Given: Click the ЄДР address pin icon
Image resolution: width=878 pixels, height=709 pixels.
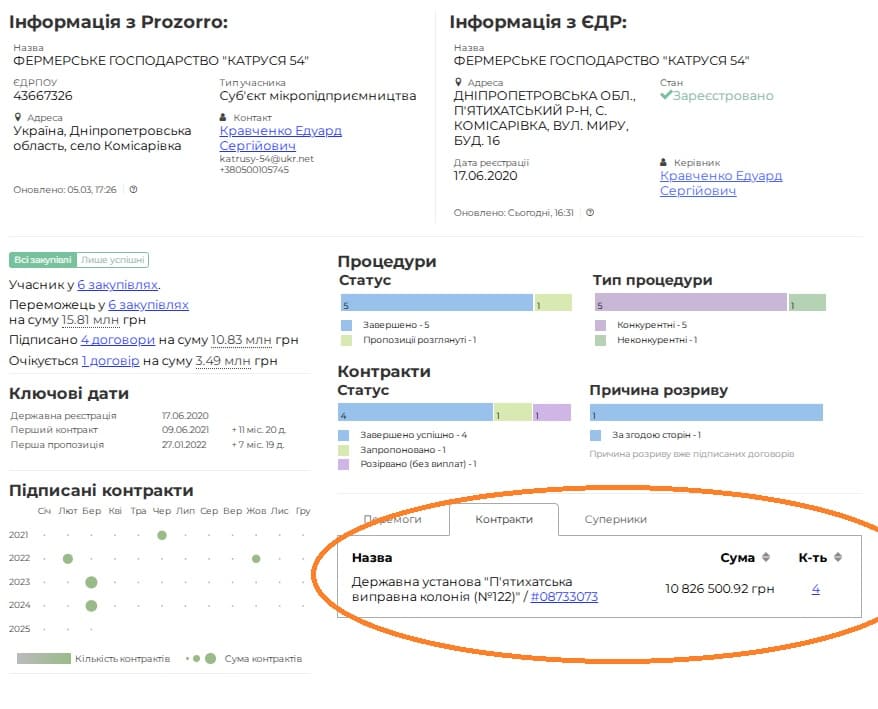Looking at the screenshot, I should point(459,83).
